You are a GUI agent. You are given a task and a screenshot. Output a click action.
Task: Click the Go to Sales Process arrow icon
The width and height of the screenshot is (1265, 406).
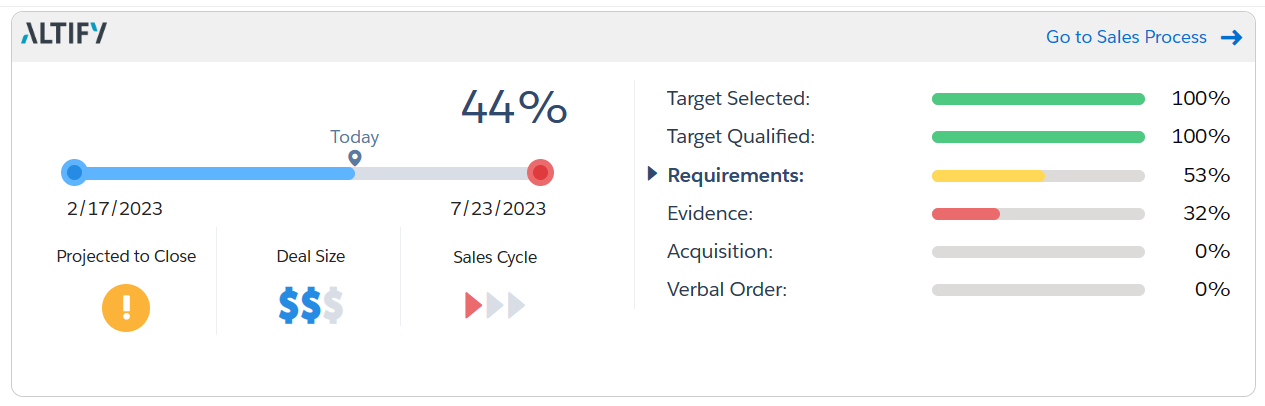tap(1231, 38)
